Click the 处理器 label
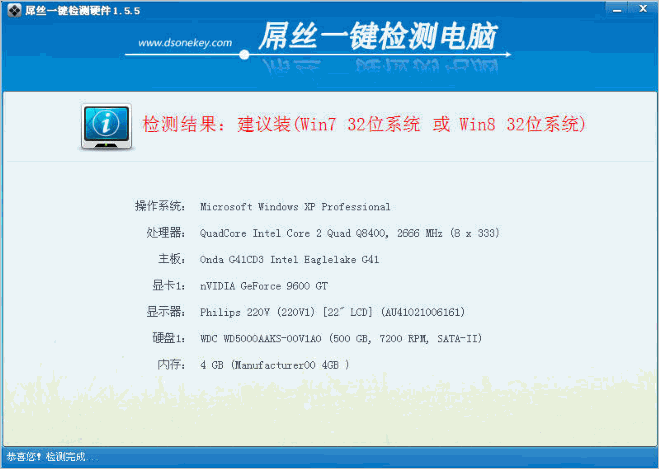The width and height of the screenshot is (659, 469). tap(166, 233)
